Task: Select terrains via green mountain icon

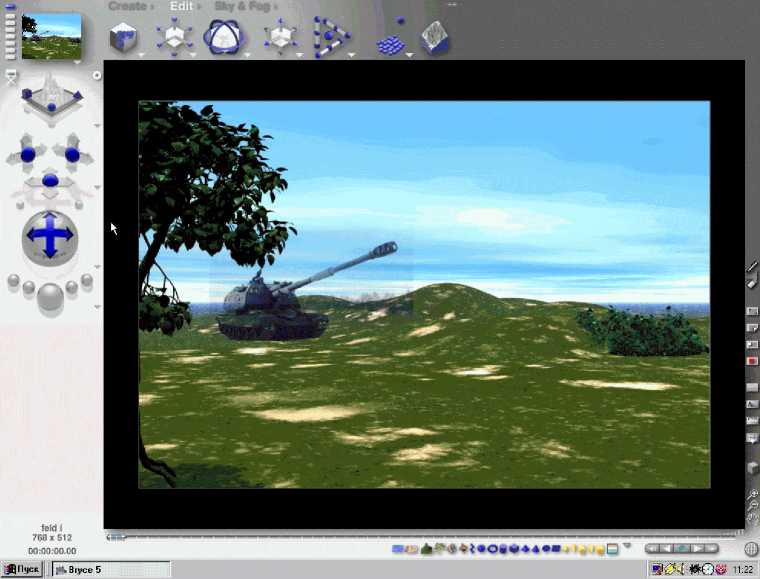Action: coord(427,549)
